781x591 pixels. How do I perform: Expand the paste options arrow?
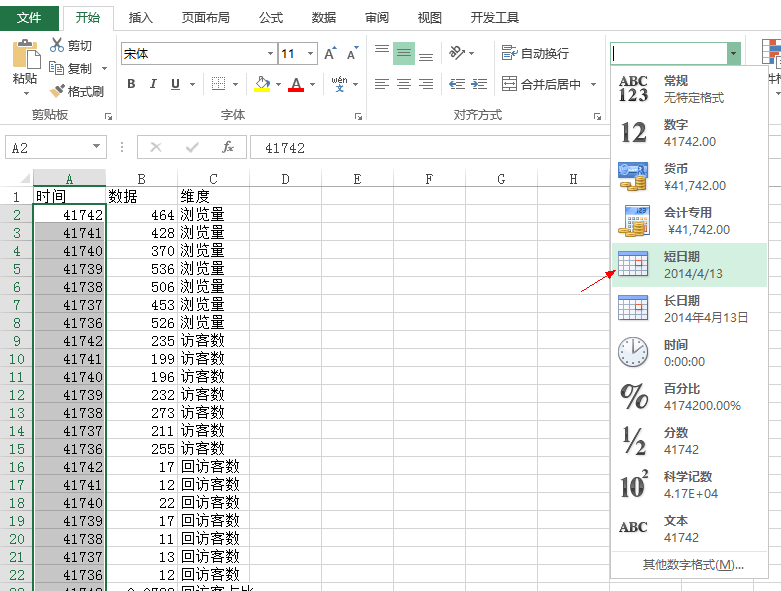(x=26, y=93)
